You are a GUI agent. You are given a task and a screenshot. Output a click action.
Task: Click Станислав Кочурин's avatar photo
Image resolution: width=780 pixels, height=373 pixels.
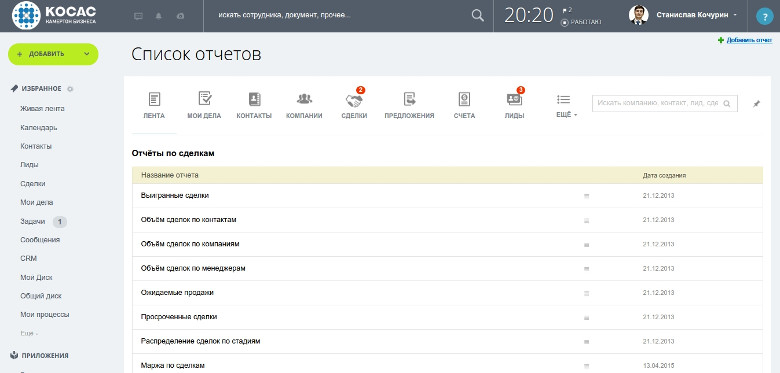[638, 15]
